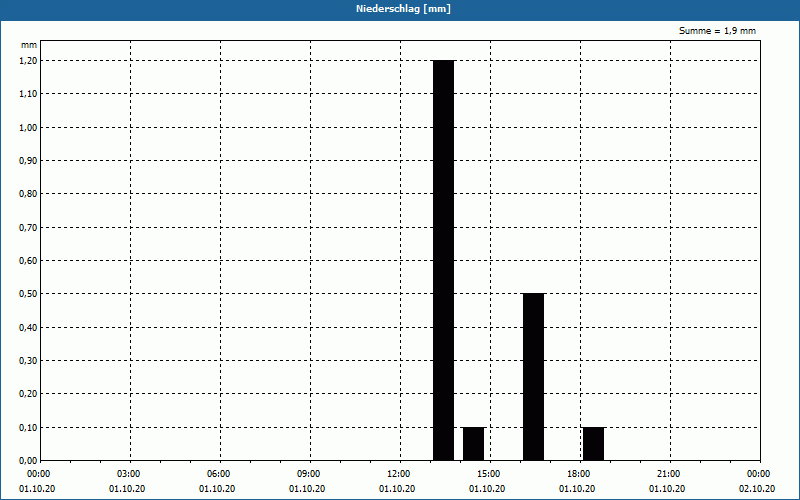The width and height of the screenshot is (800, 500).
Task: Click the 0,90 y-axis value
Action: [x=28, y=161]
